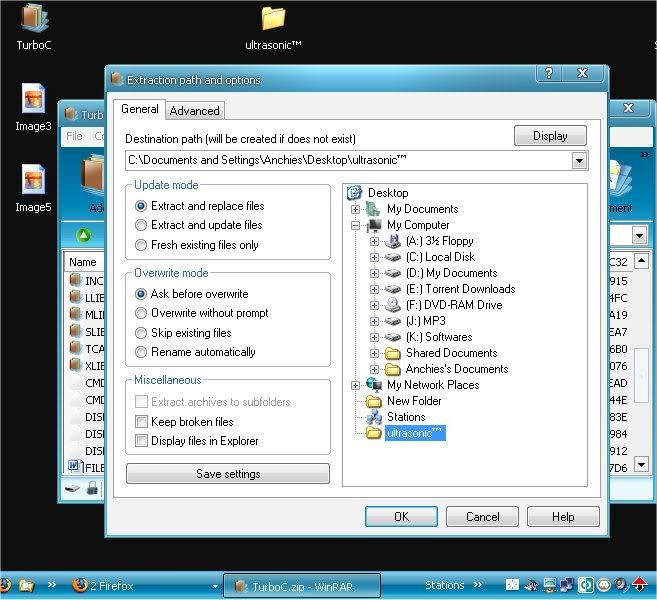Select (J:) MP3 drive in tree

click(x=426, y=321)
